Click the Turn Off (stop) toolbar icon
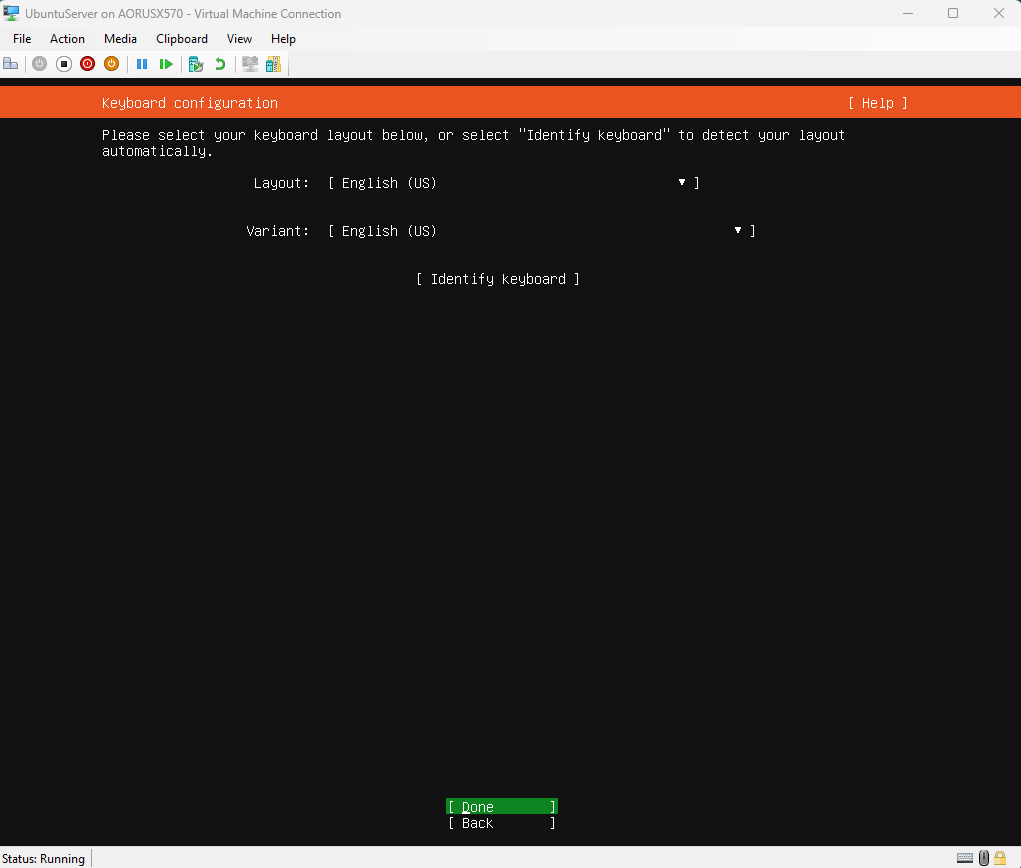1021x868 pixels. pyautogui.click(x=63, y=64)
